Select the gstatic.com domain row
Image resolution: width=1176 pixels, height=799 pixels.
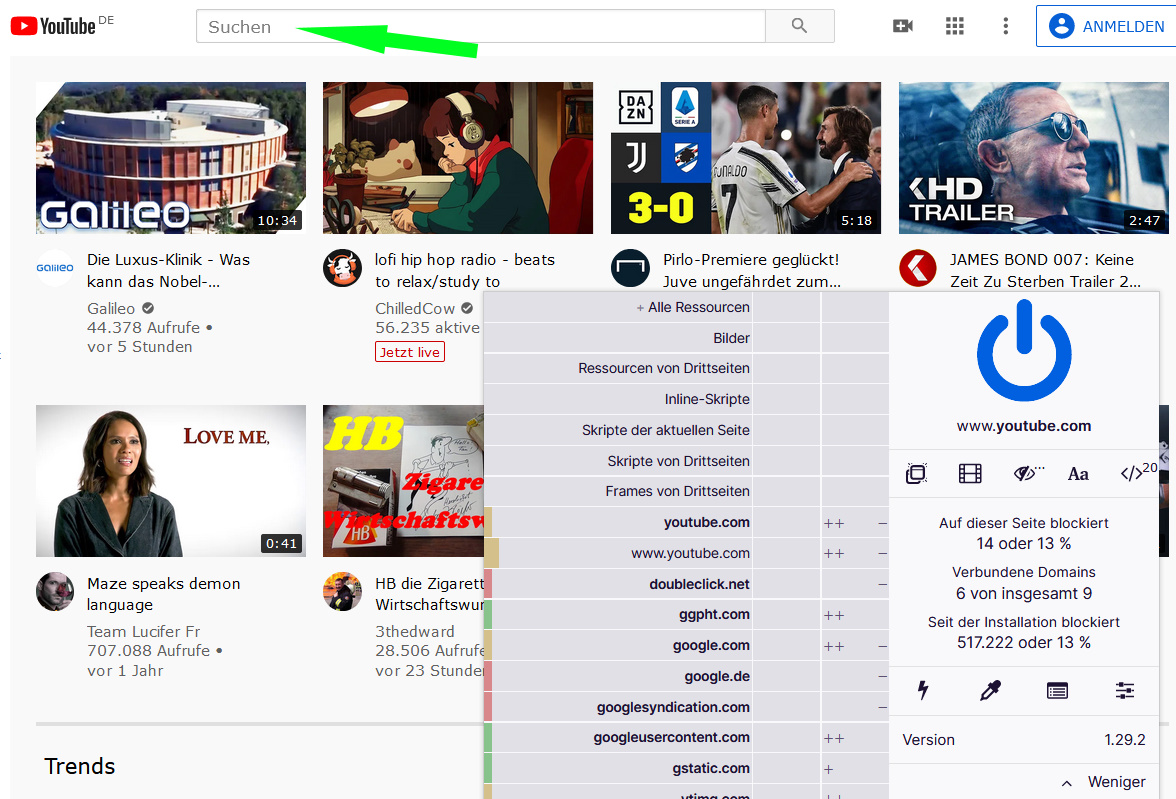point(617,768)
